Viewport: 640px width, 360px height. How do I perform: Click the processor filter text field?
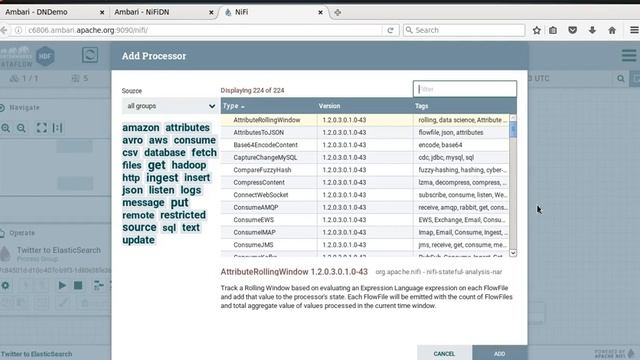coord(464,89)
